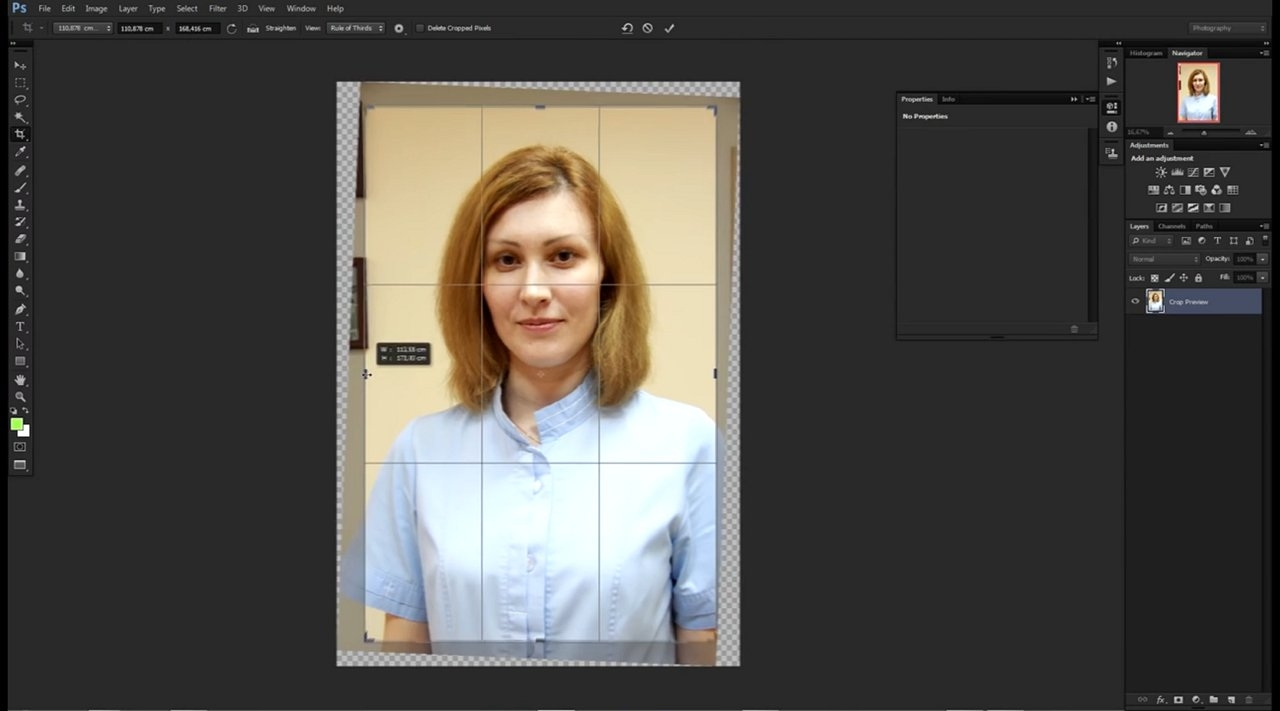Select the Healing Brush tool
Screen dimensions: 1280x711
pyautogui.click(x=20, y=171)
